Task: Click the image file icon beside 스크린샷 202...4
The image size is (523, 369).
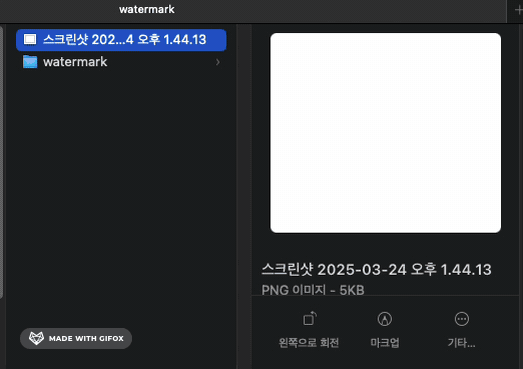Action: click(x=30, y=39)
